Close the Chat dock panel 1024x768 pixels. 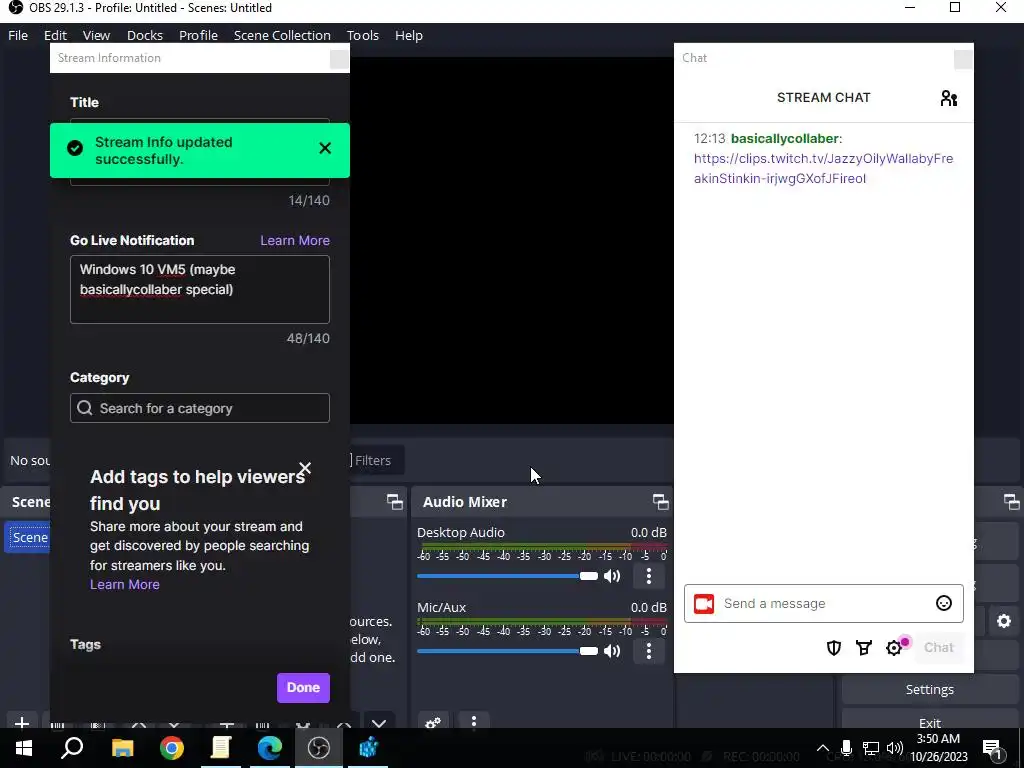(x=963, y=59)
